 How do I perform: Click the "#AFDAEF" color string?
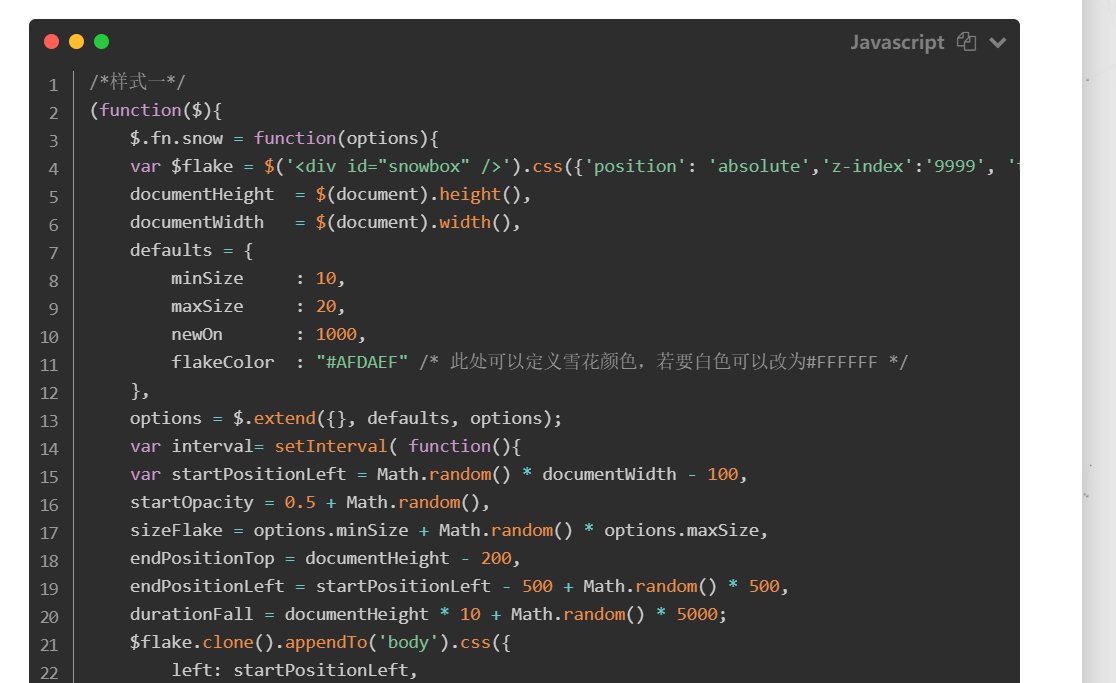362,362
